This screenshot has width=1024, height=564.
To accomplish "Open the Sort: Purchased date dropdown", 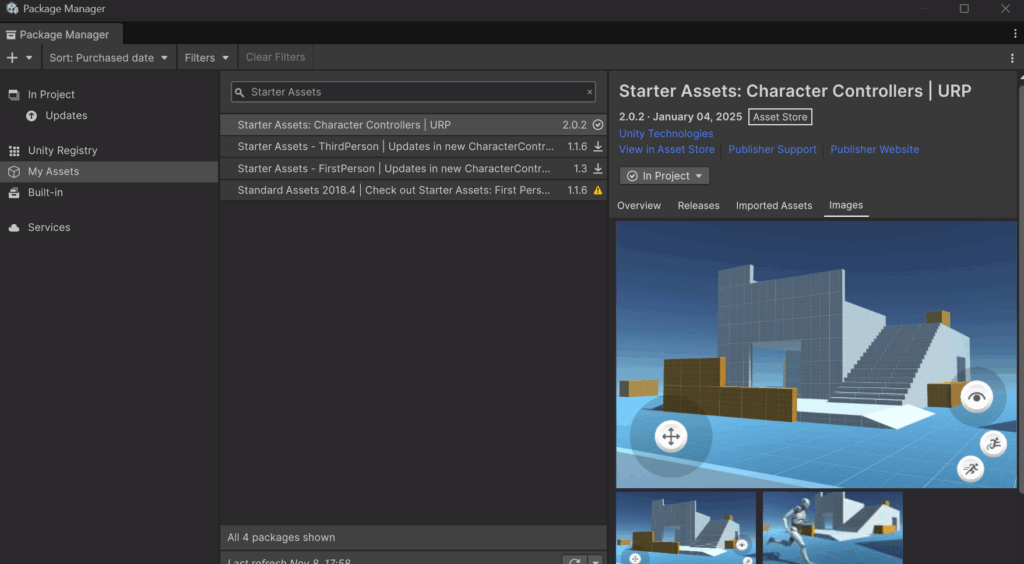I will pos(109,58).
